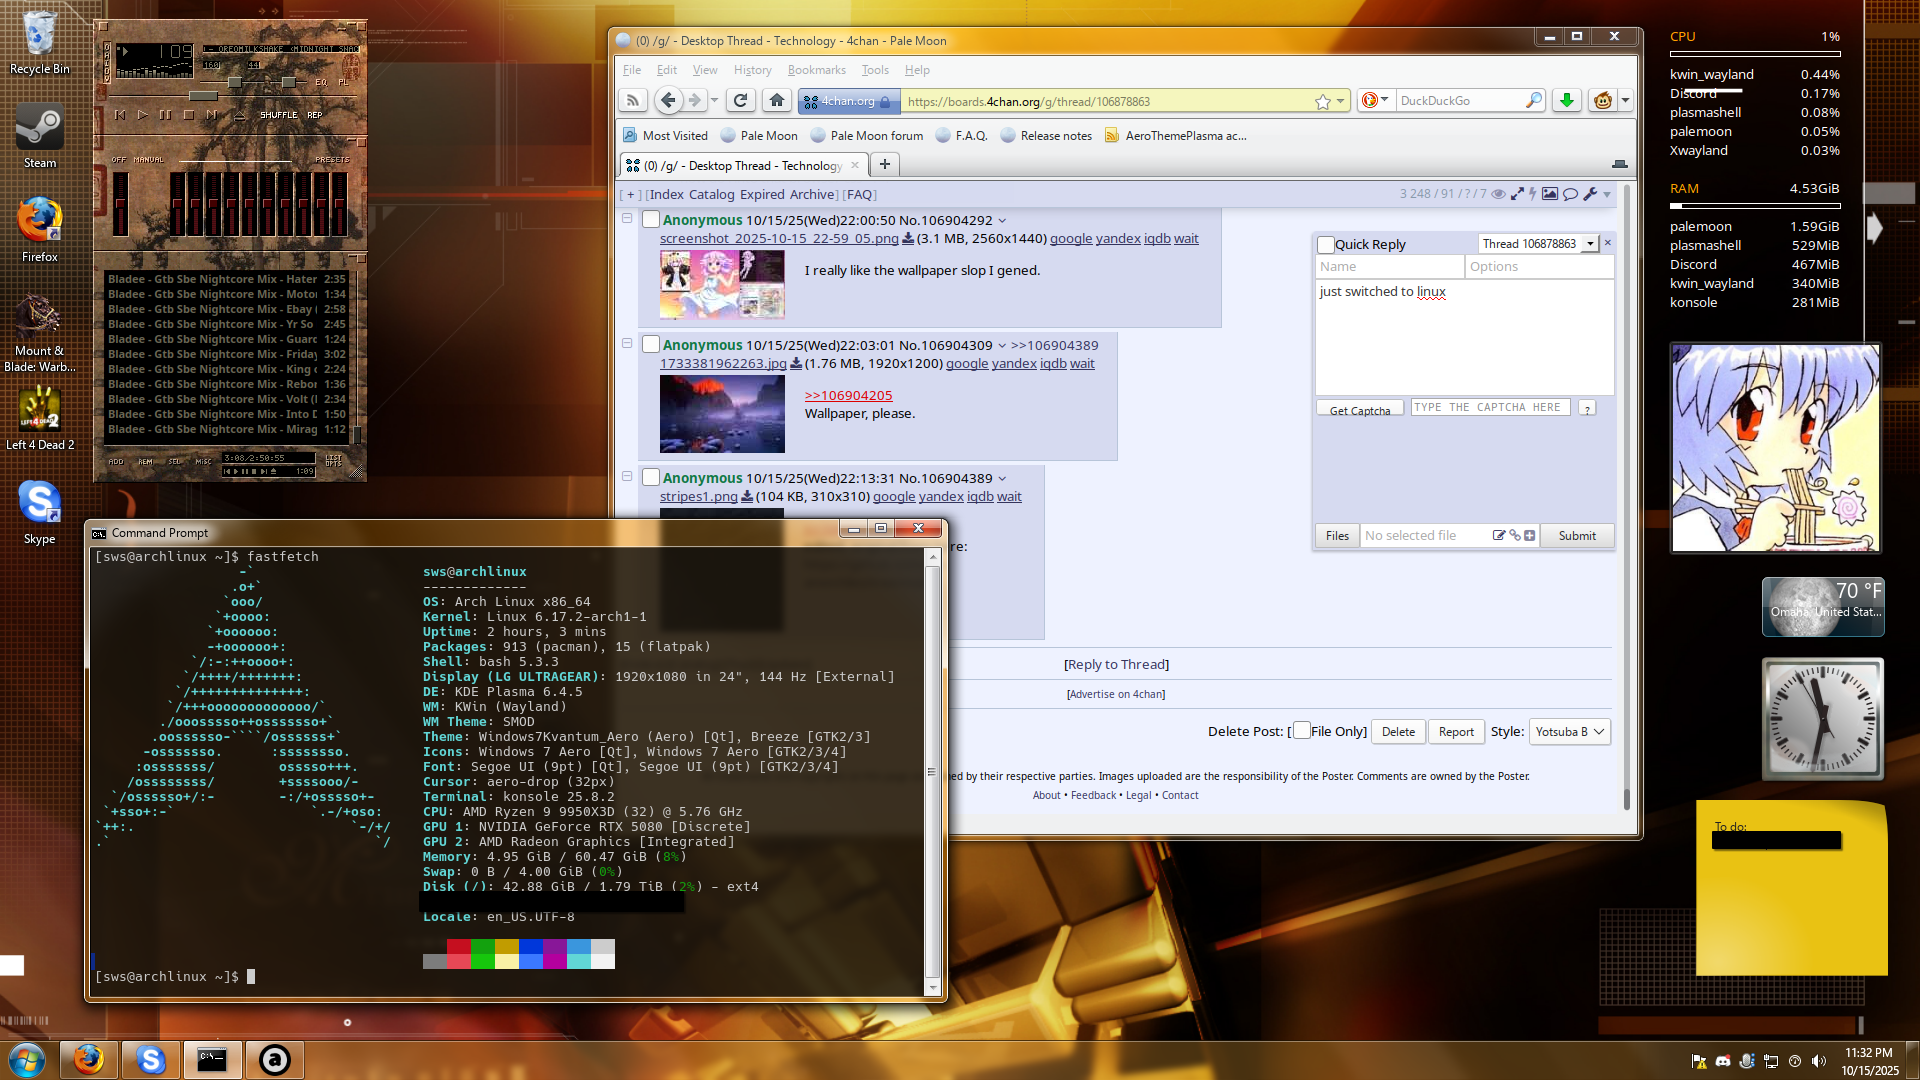1920x1080 pixels.
Task: Tick the checkbox for post No.106904292
Action: click(x=651, y=220)
